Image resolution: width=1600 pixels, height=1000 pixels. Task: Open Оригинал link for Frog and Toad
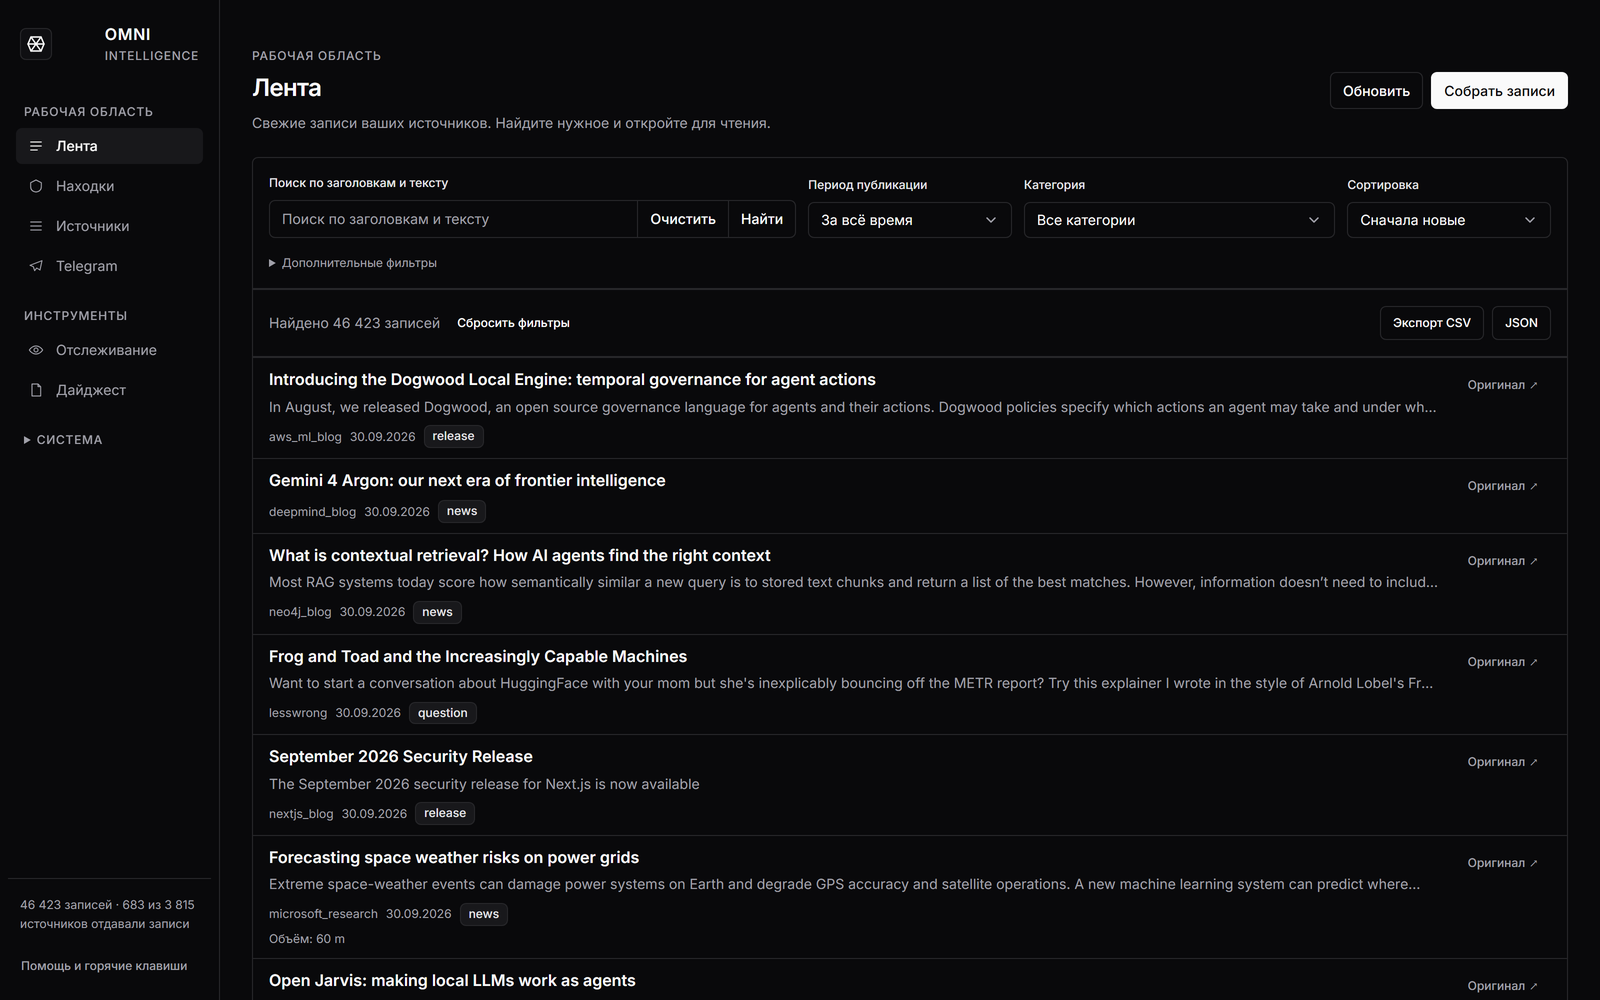pyautogui.click(x=1502, y=662)
